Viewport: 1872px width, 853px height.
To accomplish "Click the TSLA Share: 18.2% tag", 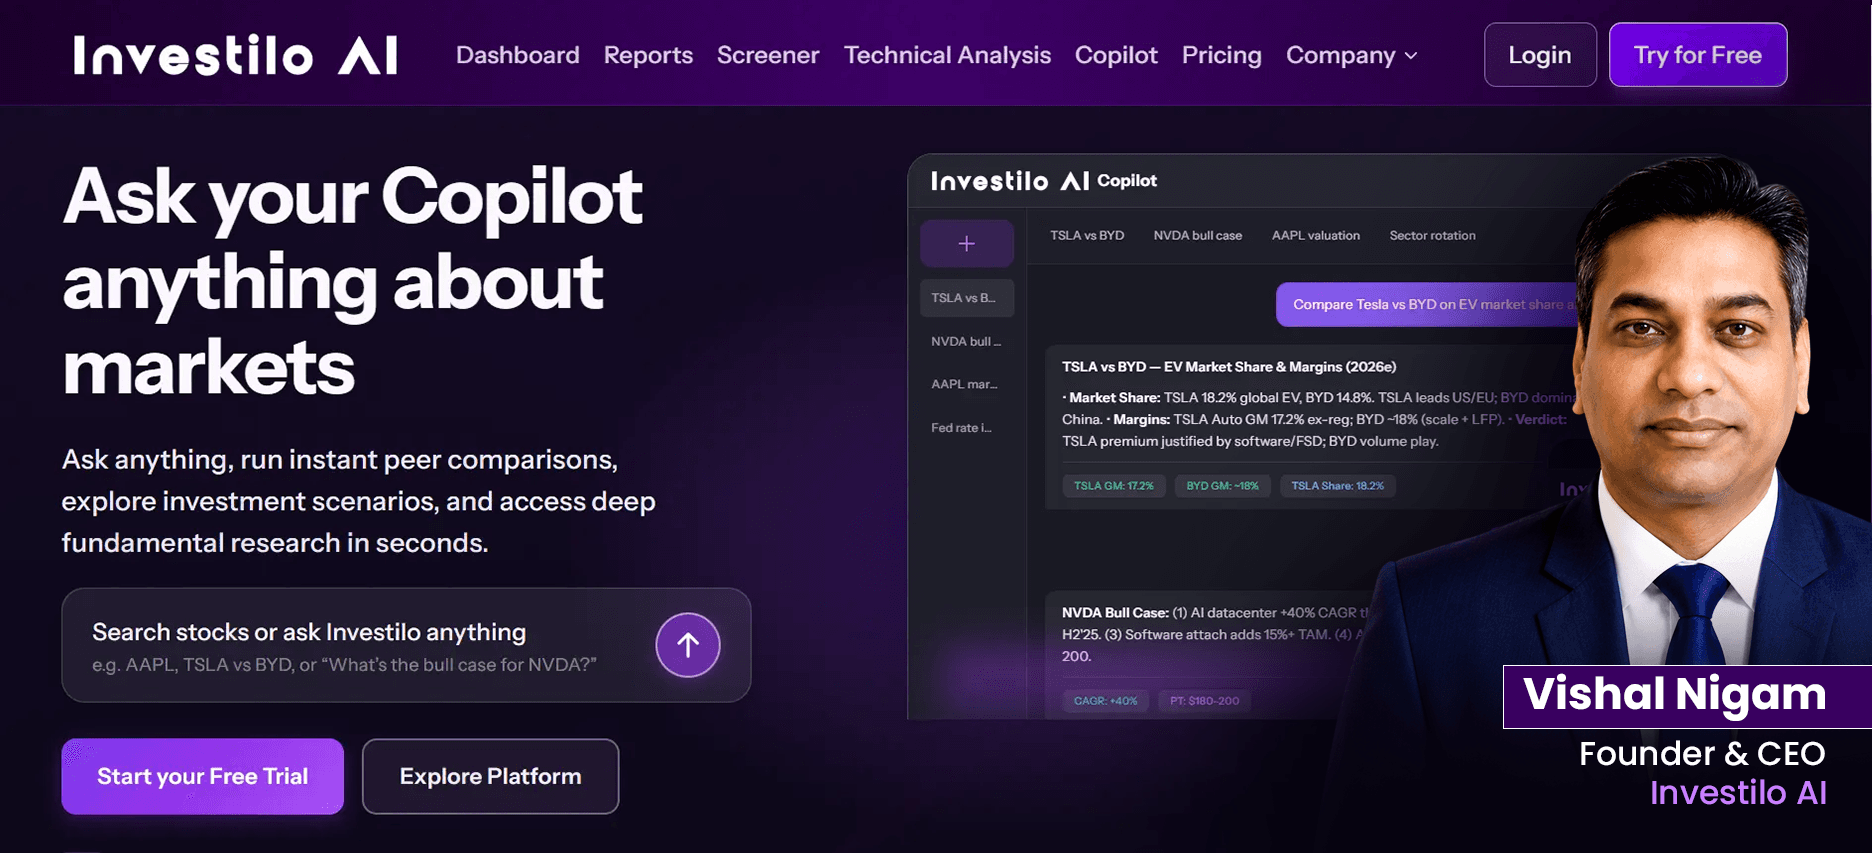I will point(1338,486).
